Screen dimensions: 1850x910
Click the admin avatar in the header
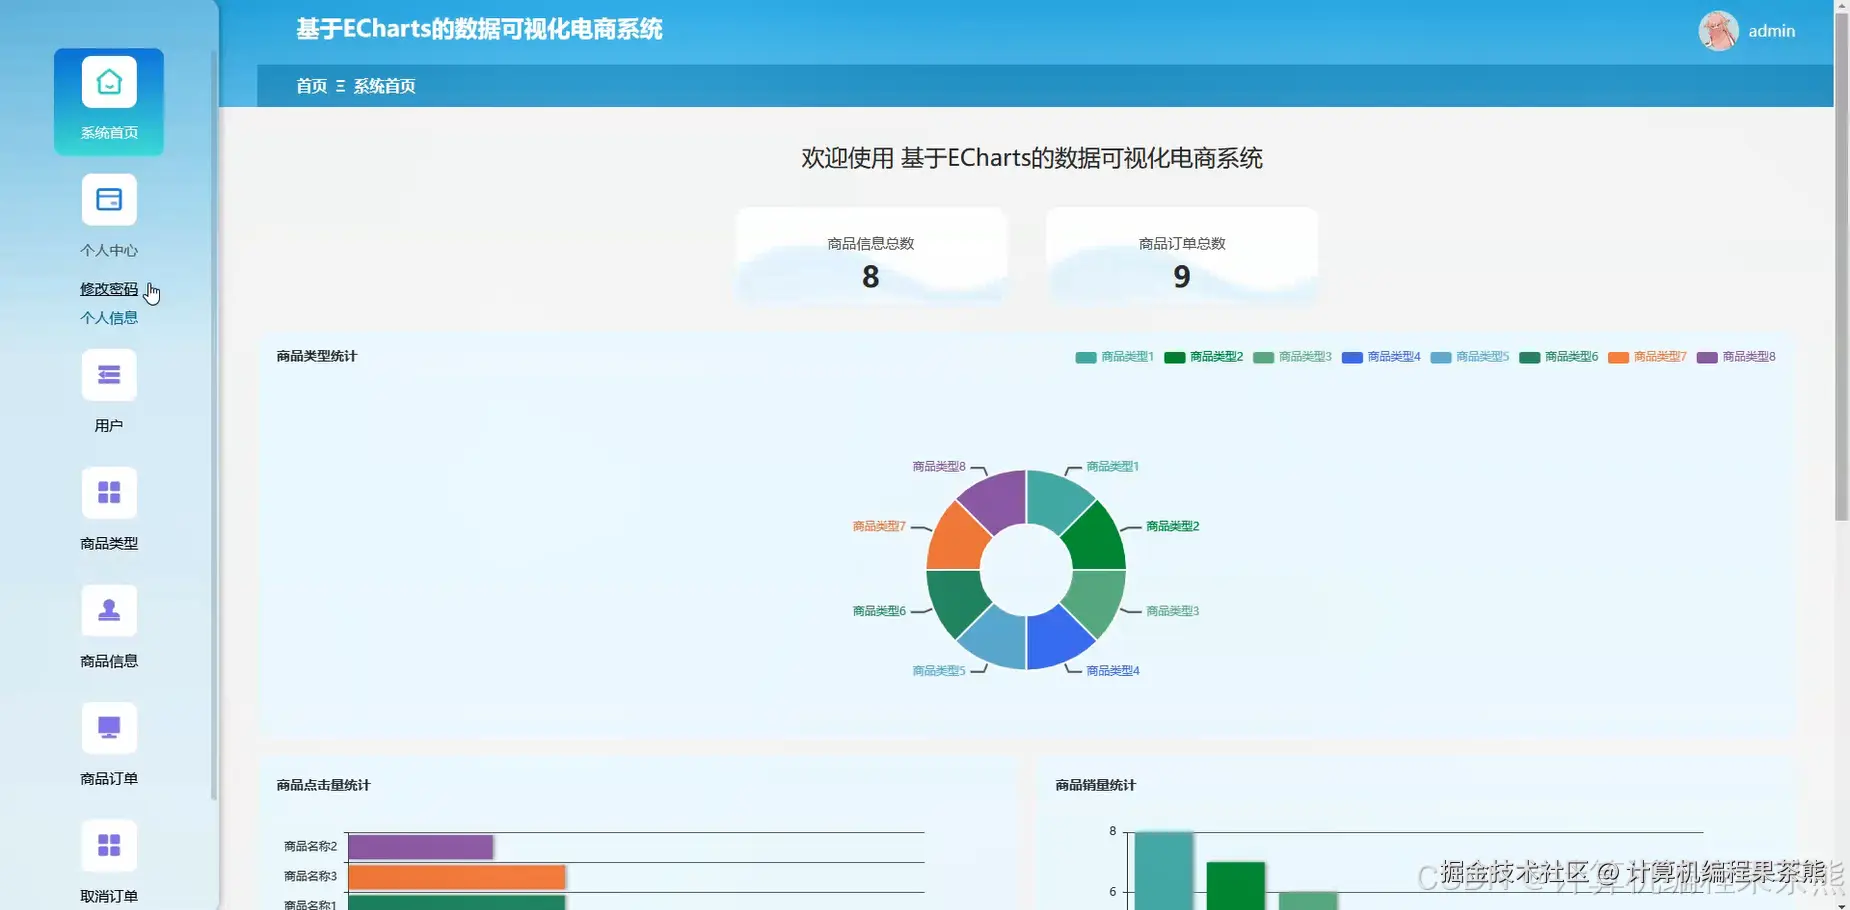point(1717,31)
